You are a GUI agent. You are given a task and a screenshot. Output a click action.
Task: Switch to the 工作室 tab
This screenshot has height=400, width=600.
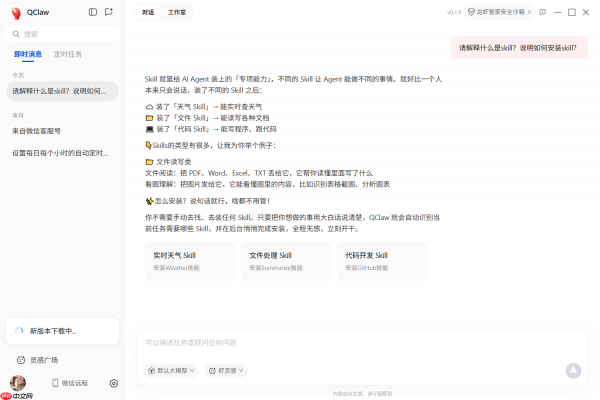pyautogui.click(x=177, y=12)
